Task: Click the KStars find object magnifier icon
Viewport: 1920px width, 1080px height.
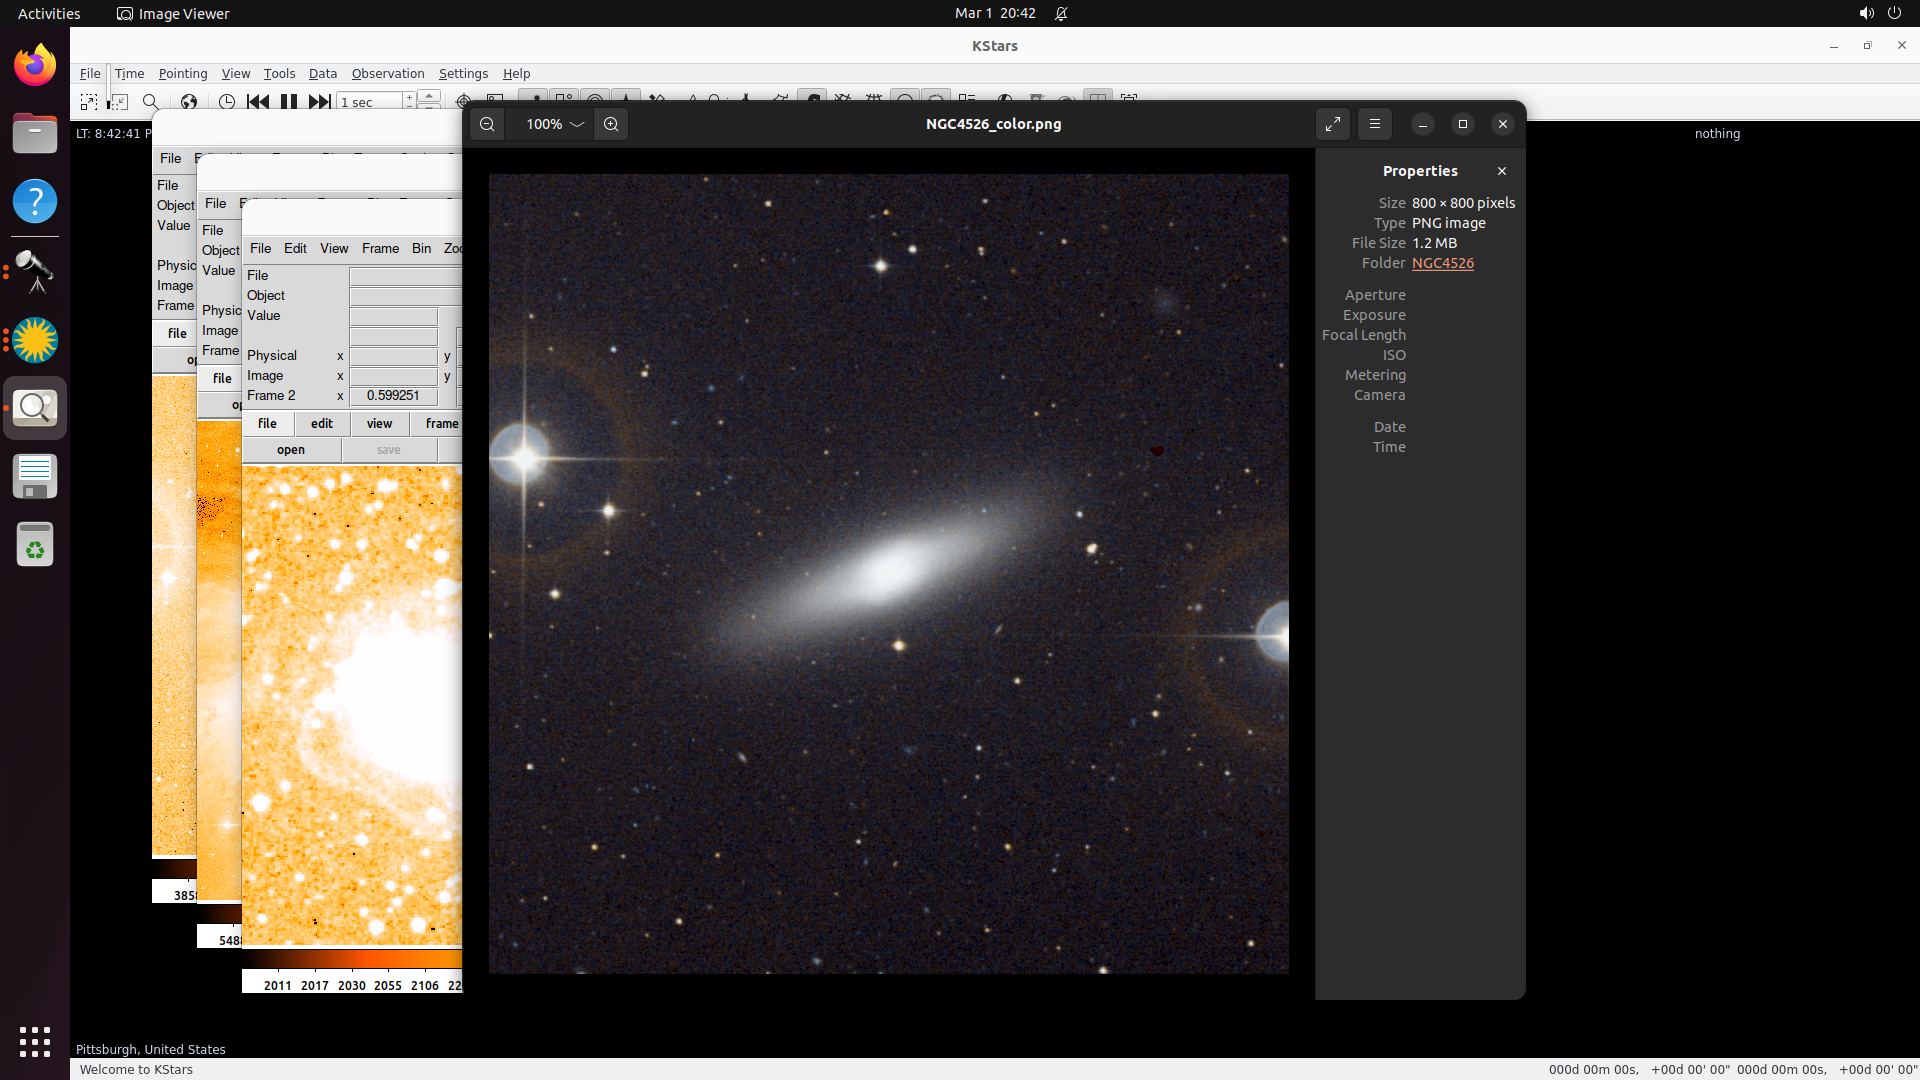Action: click(151, 101)
